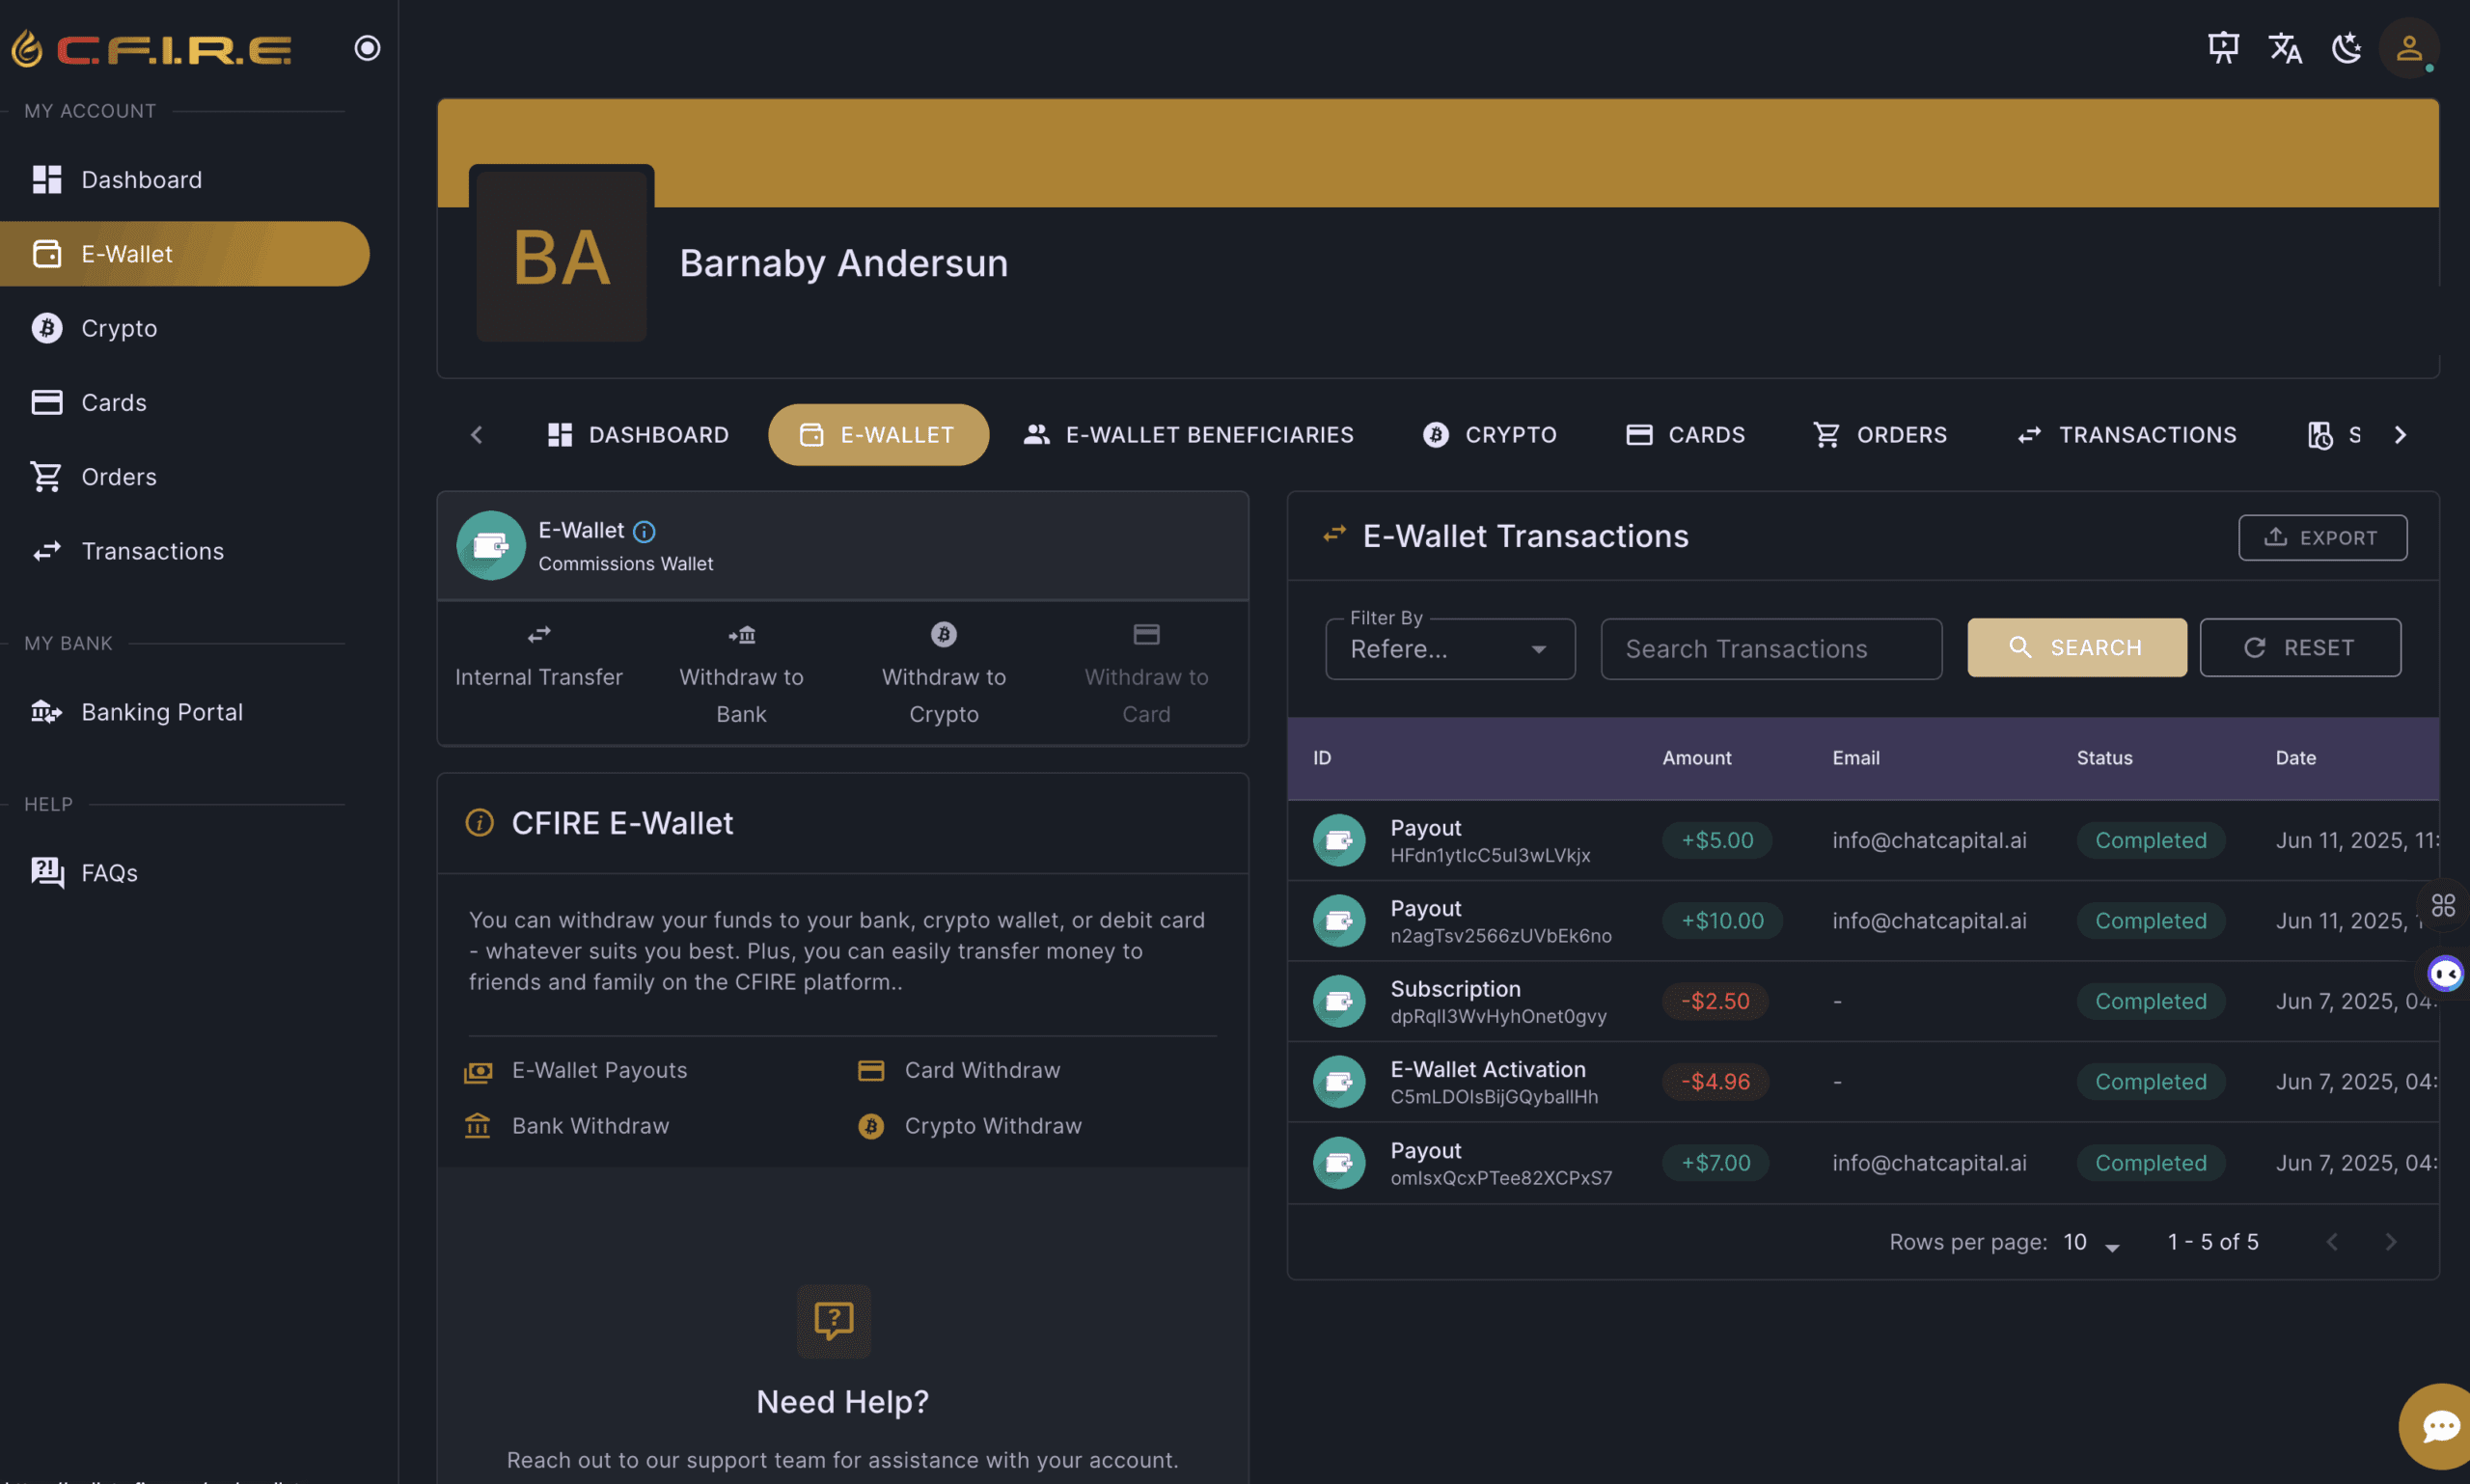Image resolution: width=2470 pixels, height=1484 pixels.
Task: Open the live chat bubble icon
Action: click(2437, 1426)
